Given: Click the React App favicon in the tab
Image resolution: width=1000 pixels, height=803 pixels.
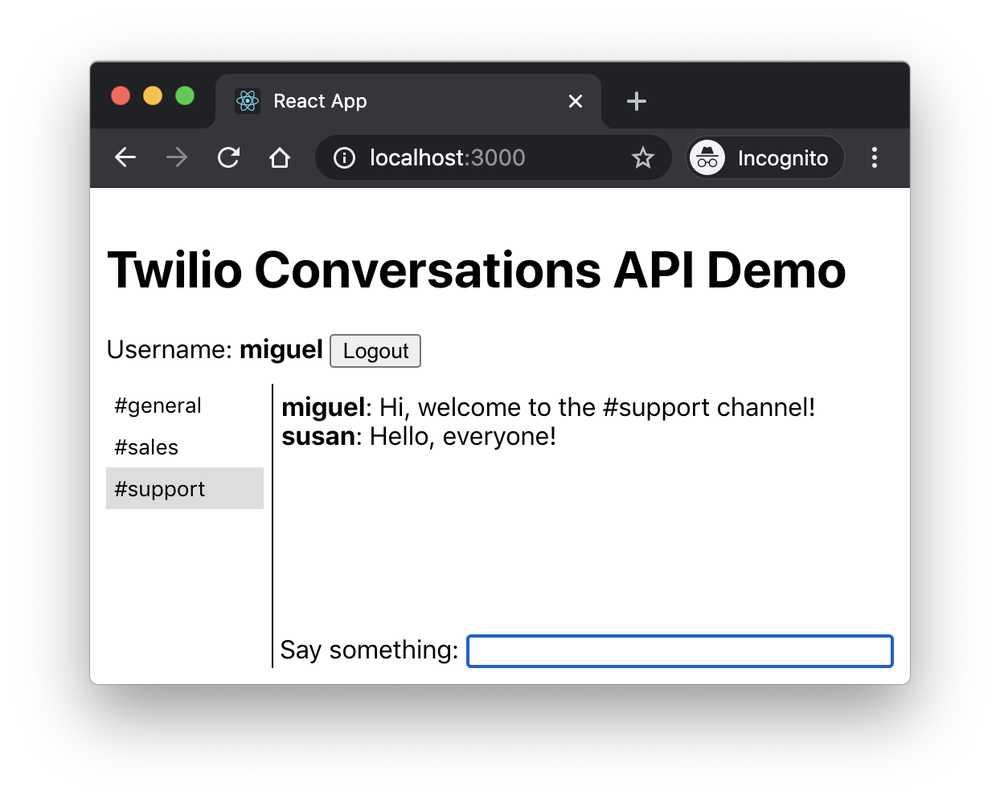Looking at the screenshot, I should [247, 101].
